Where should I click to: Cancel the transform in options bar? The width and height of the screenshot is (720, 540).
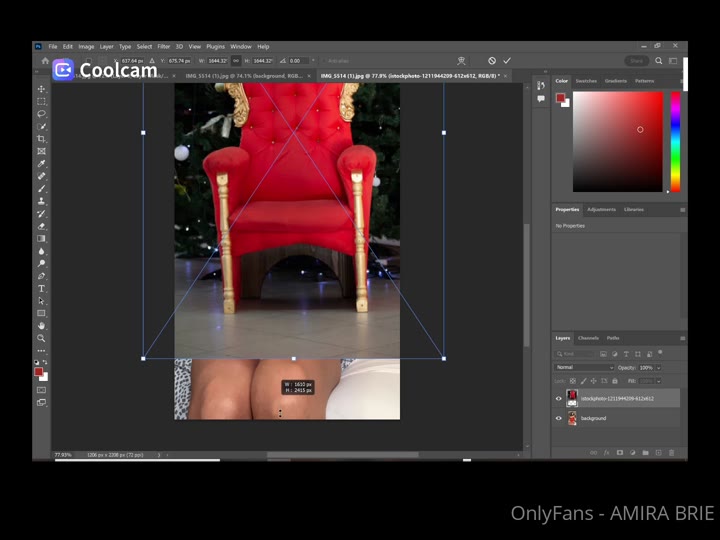coord(492,61)
